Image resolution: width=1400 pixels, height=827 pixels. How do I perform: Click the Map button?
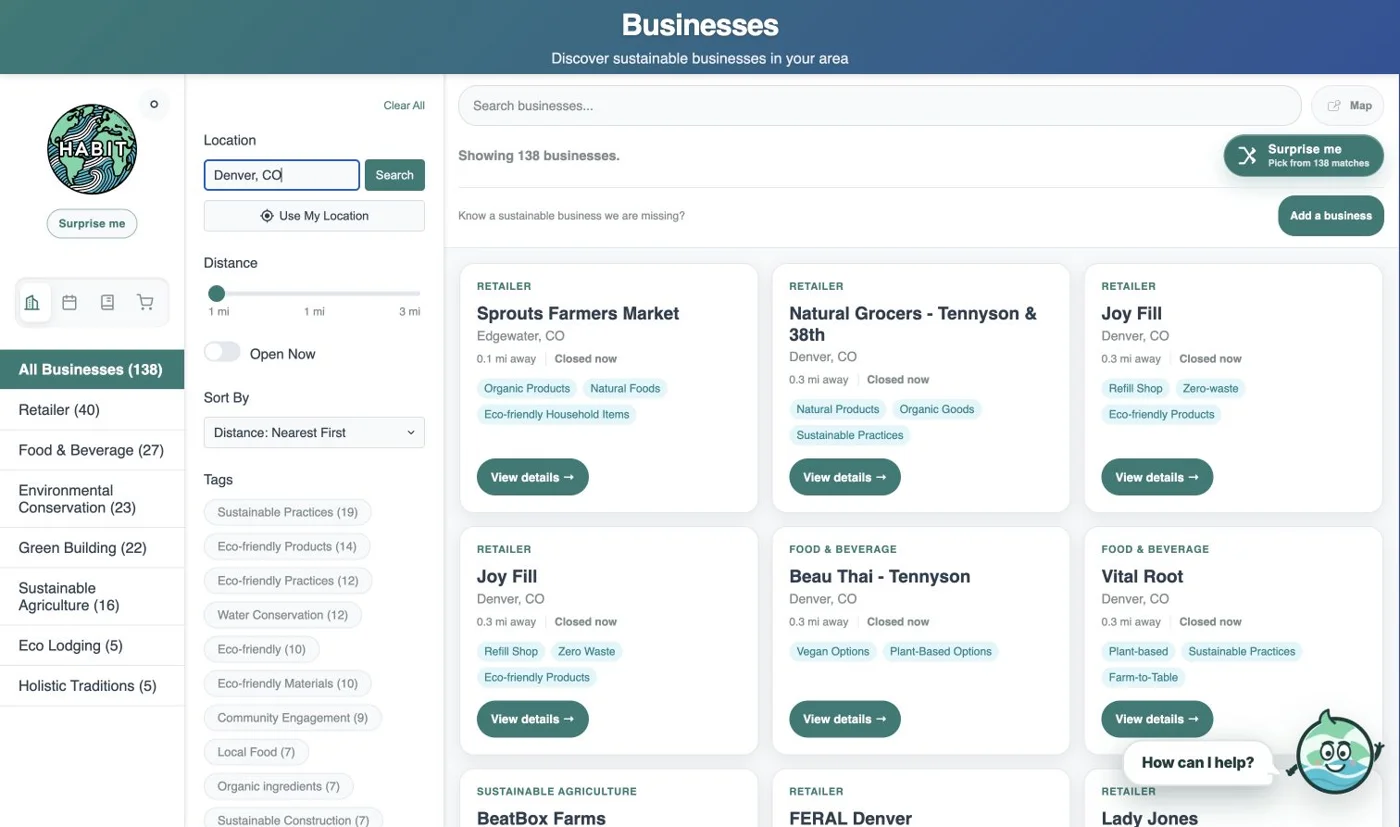pos(1348,105)
